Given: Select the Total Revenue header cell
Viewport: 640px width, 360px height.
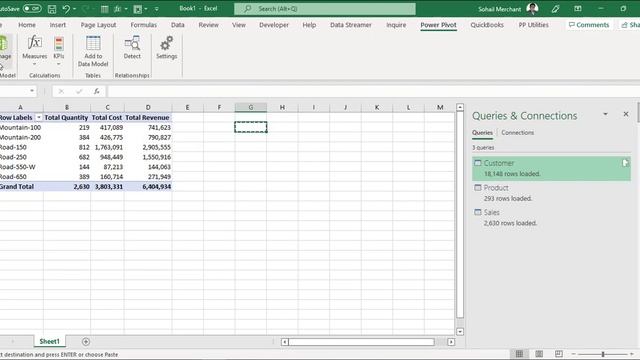Looking at the screenshot, I should point(148,118).
